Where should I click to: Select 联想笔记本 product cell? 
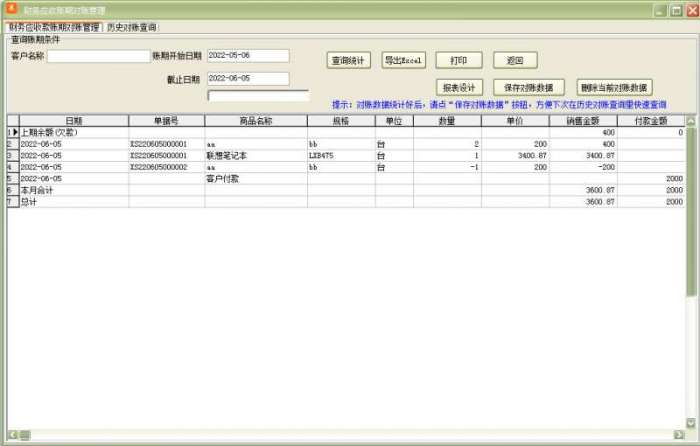point(256,156)
